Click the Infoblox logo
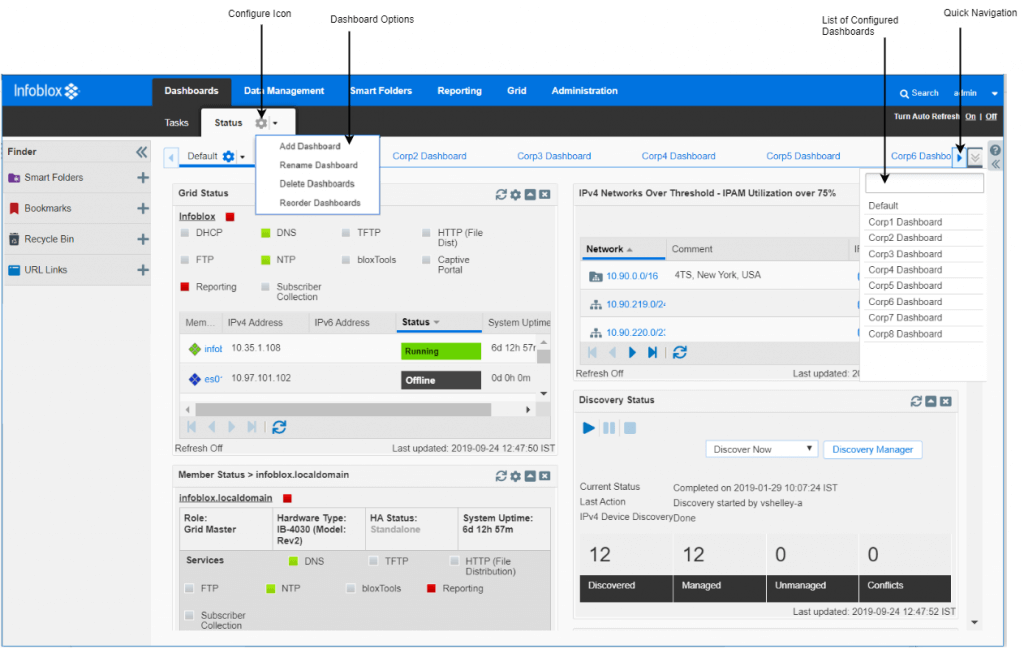Screen dimensions: 1024x649 coord(46,91)
